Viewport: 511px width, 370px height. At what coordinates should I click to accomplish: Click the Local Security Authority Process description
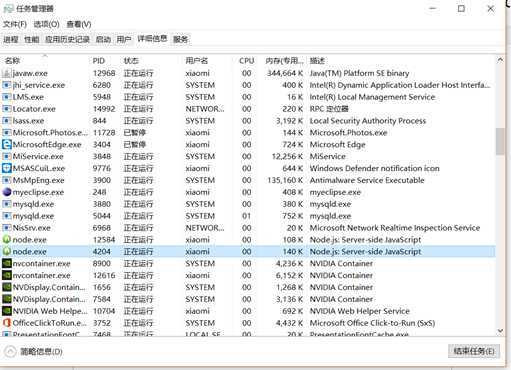click(368, 121)
